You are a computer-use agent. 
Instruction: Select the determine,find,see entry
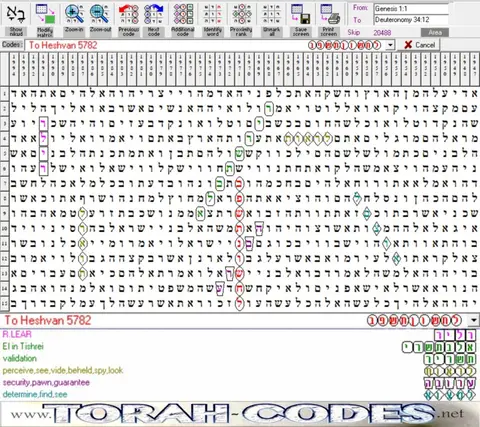coord(35,394)
